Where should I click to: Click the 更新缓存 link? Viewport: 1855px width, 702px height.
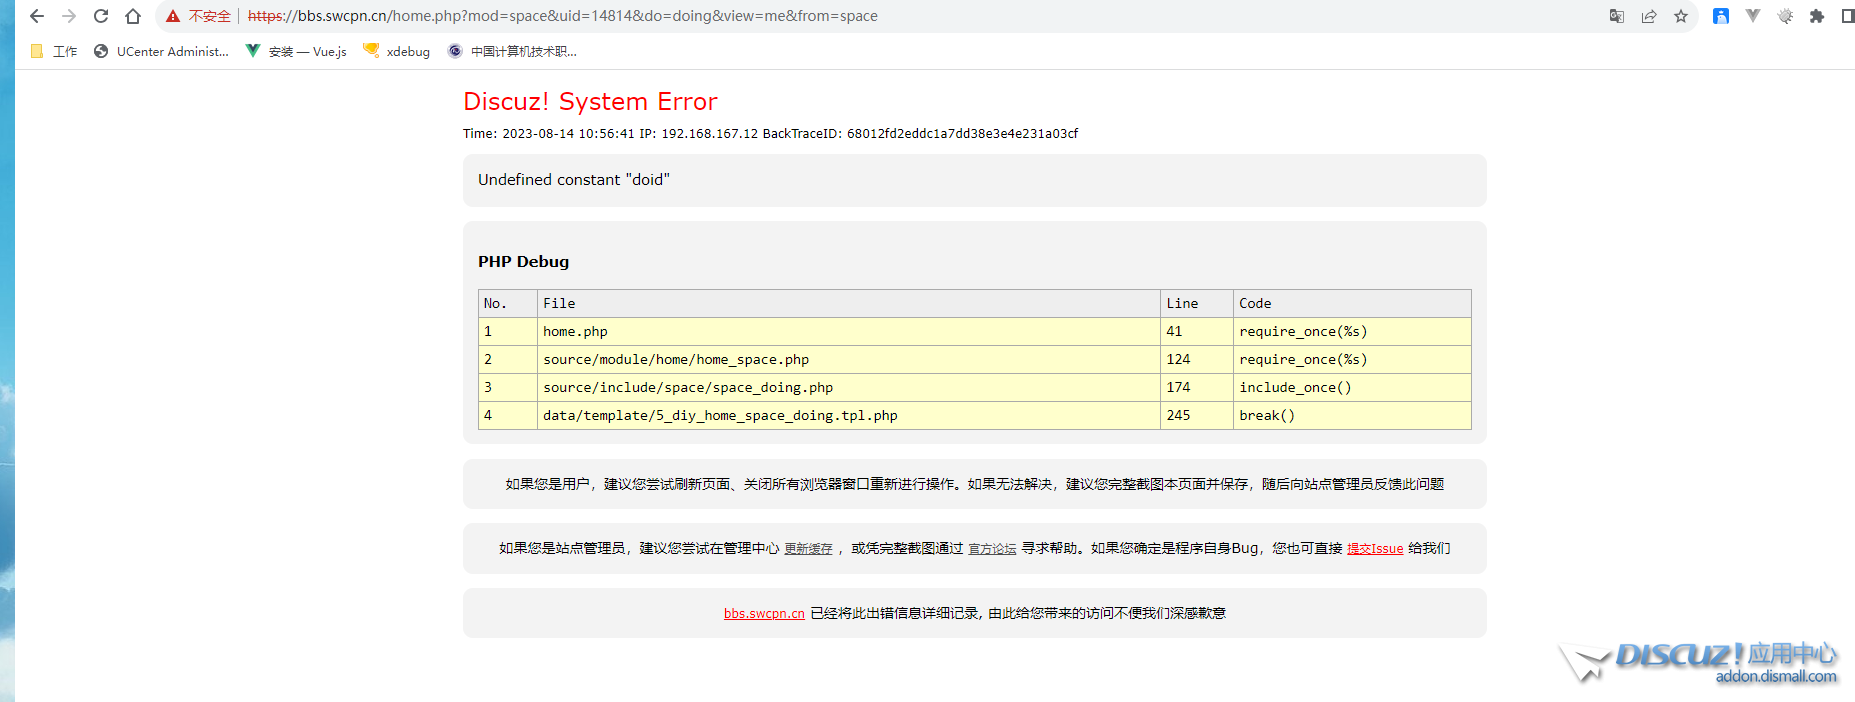coord(808,548)
